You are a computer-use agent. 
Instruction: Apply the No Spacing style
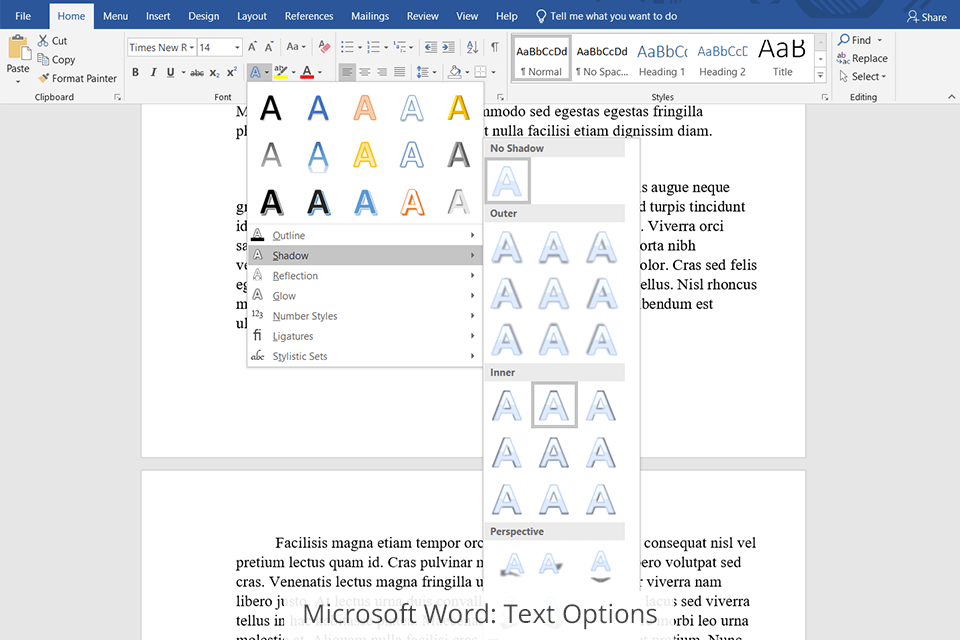602,58
